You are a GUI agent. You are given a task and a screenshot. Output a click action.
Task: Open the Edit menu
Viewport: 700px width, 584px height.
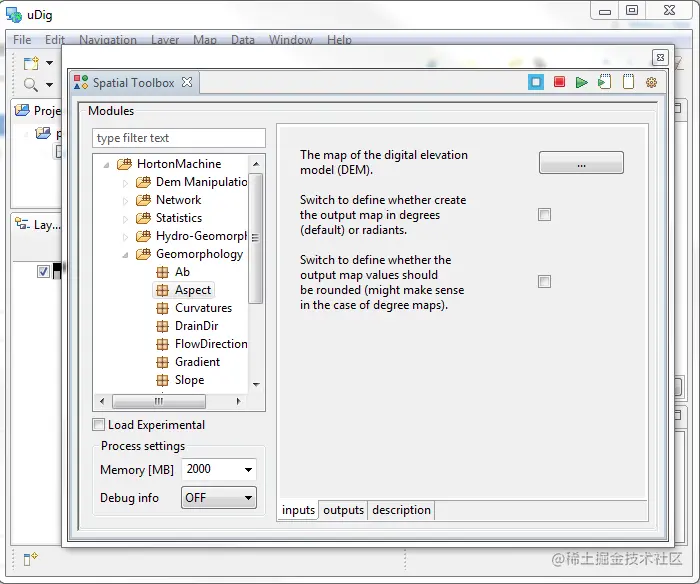click(x=55, y=40)
